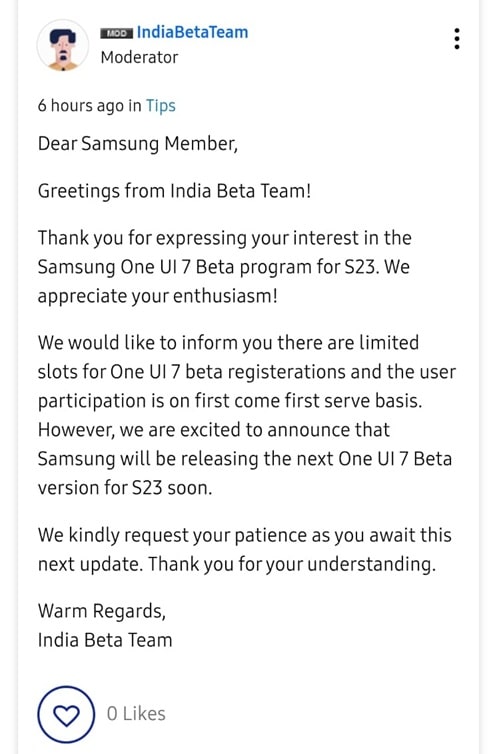The width and height of the screenshot is (497, 754).
Task: Click the MOD badge next to username
Action: coord(116,33)
